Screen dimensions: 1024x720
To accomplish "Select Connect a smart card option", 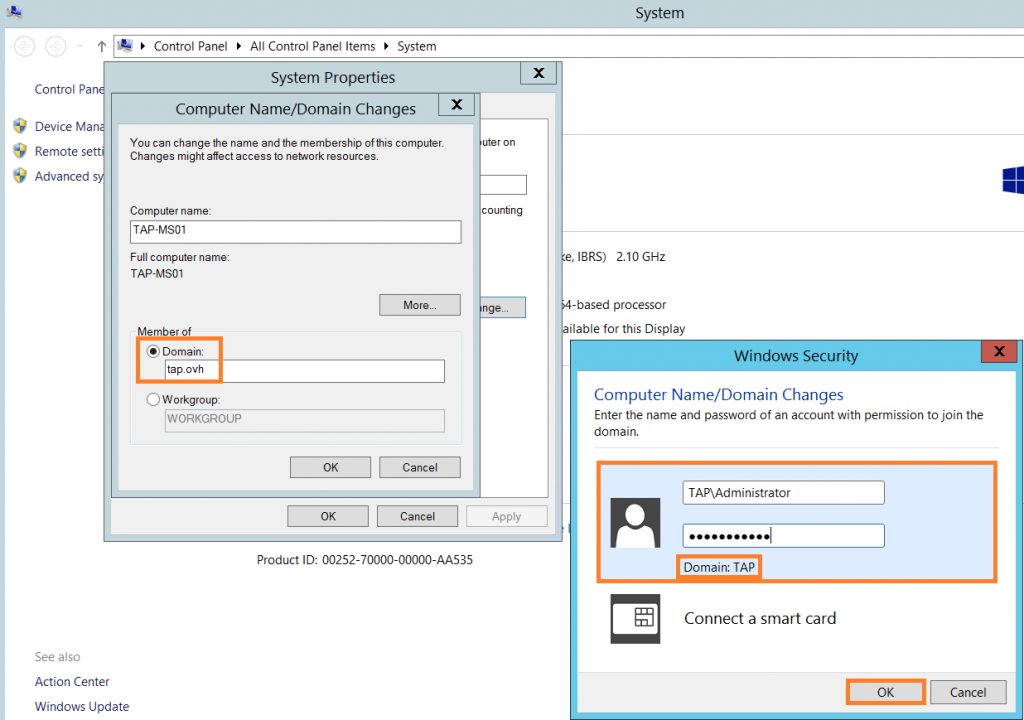I will point(760,619).
